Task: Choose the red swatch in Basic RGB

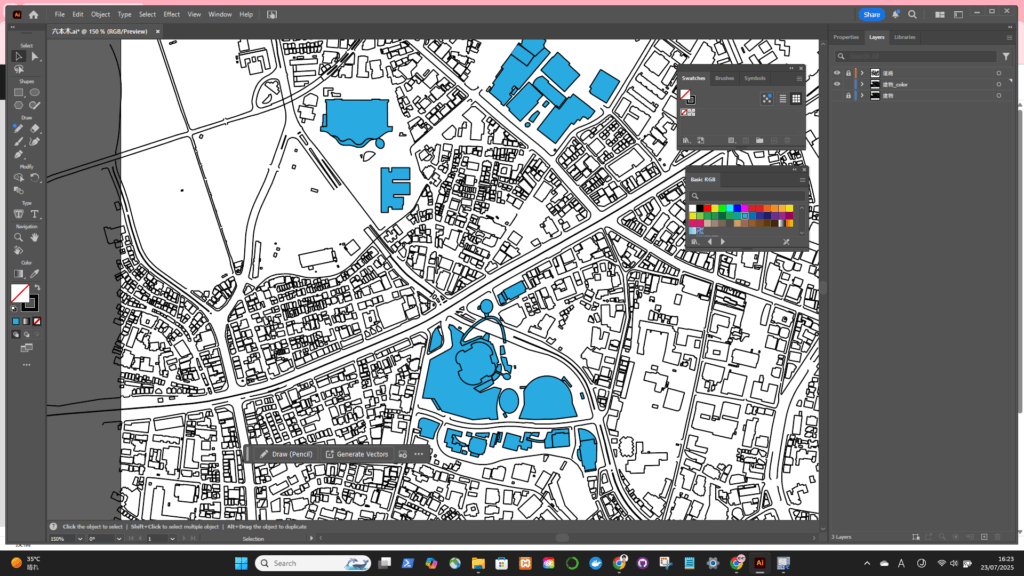Action: coord(709,208)
